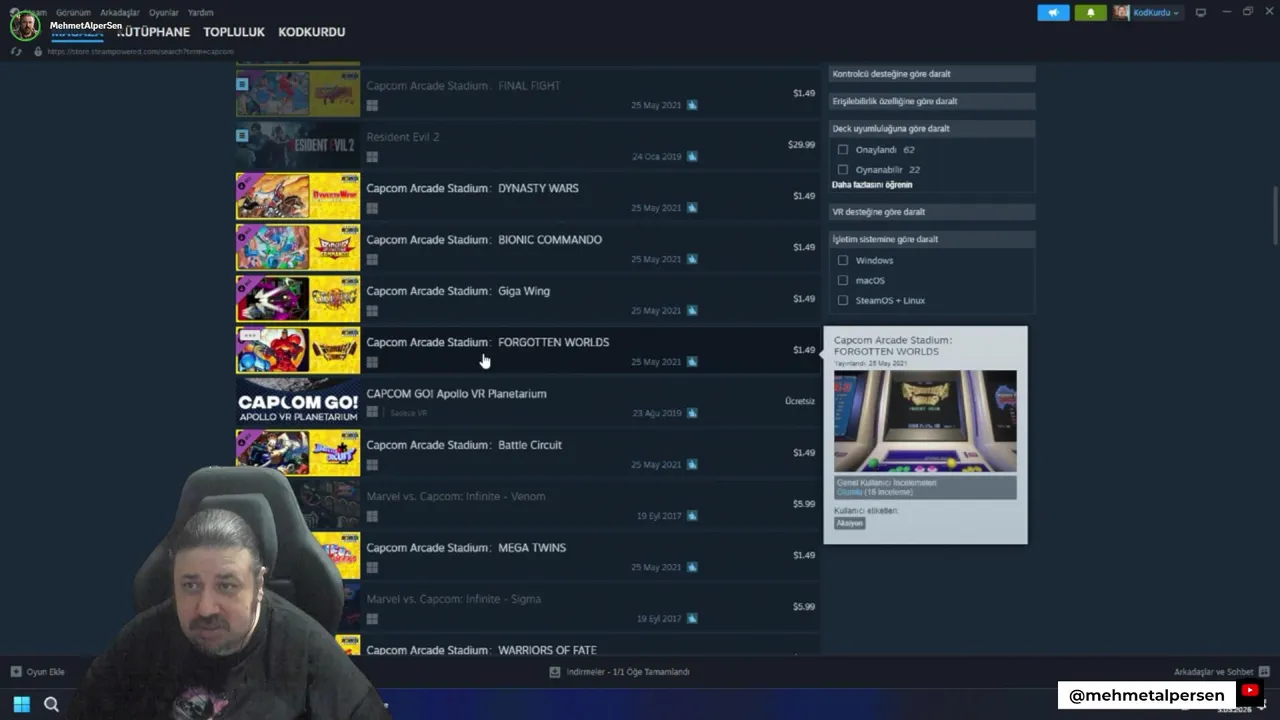Image resolution: width=1280 pixels, height=720 pixels.
Task: Click the Windows platform icon under FINAL FIGHT
Action: [x=372, y=105]
